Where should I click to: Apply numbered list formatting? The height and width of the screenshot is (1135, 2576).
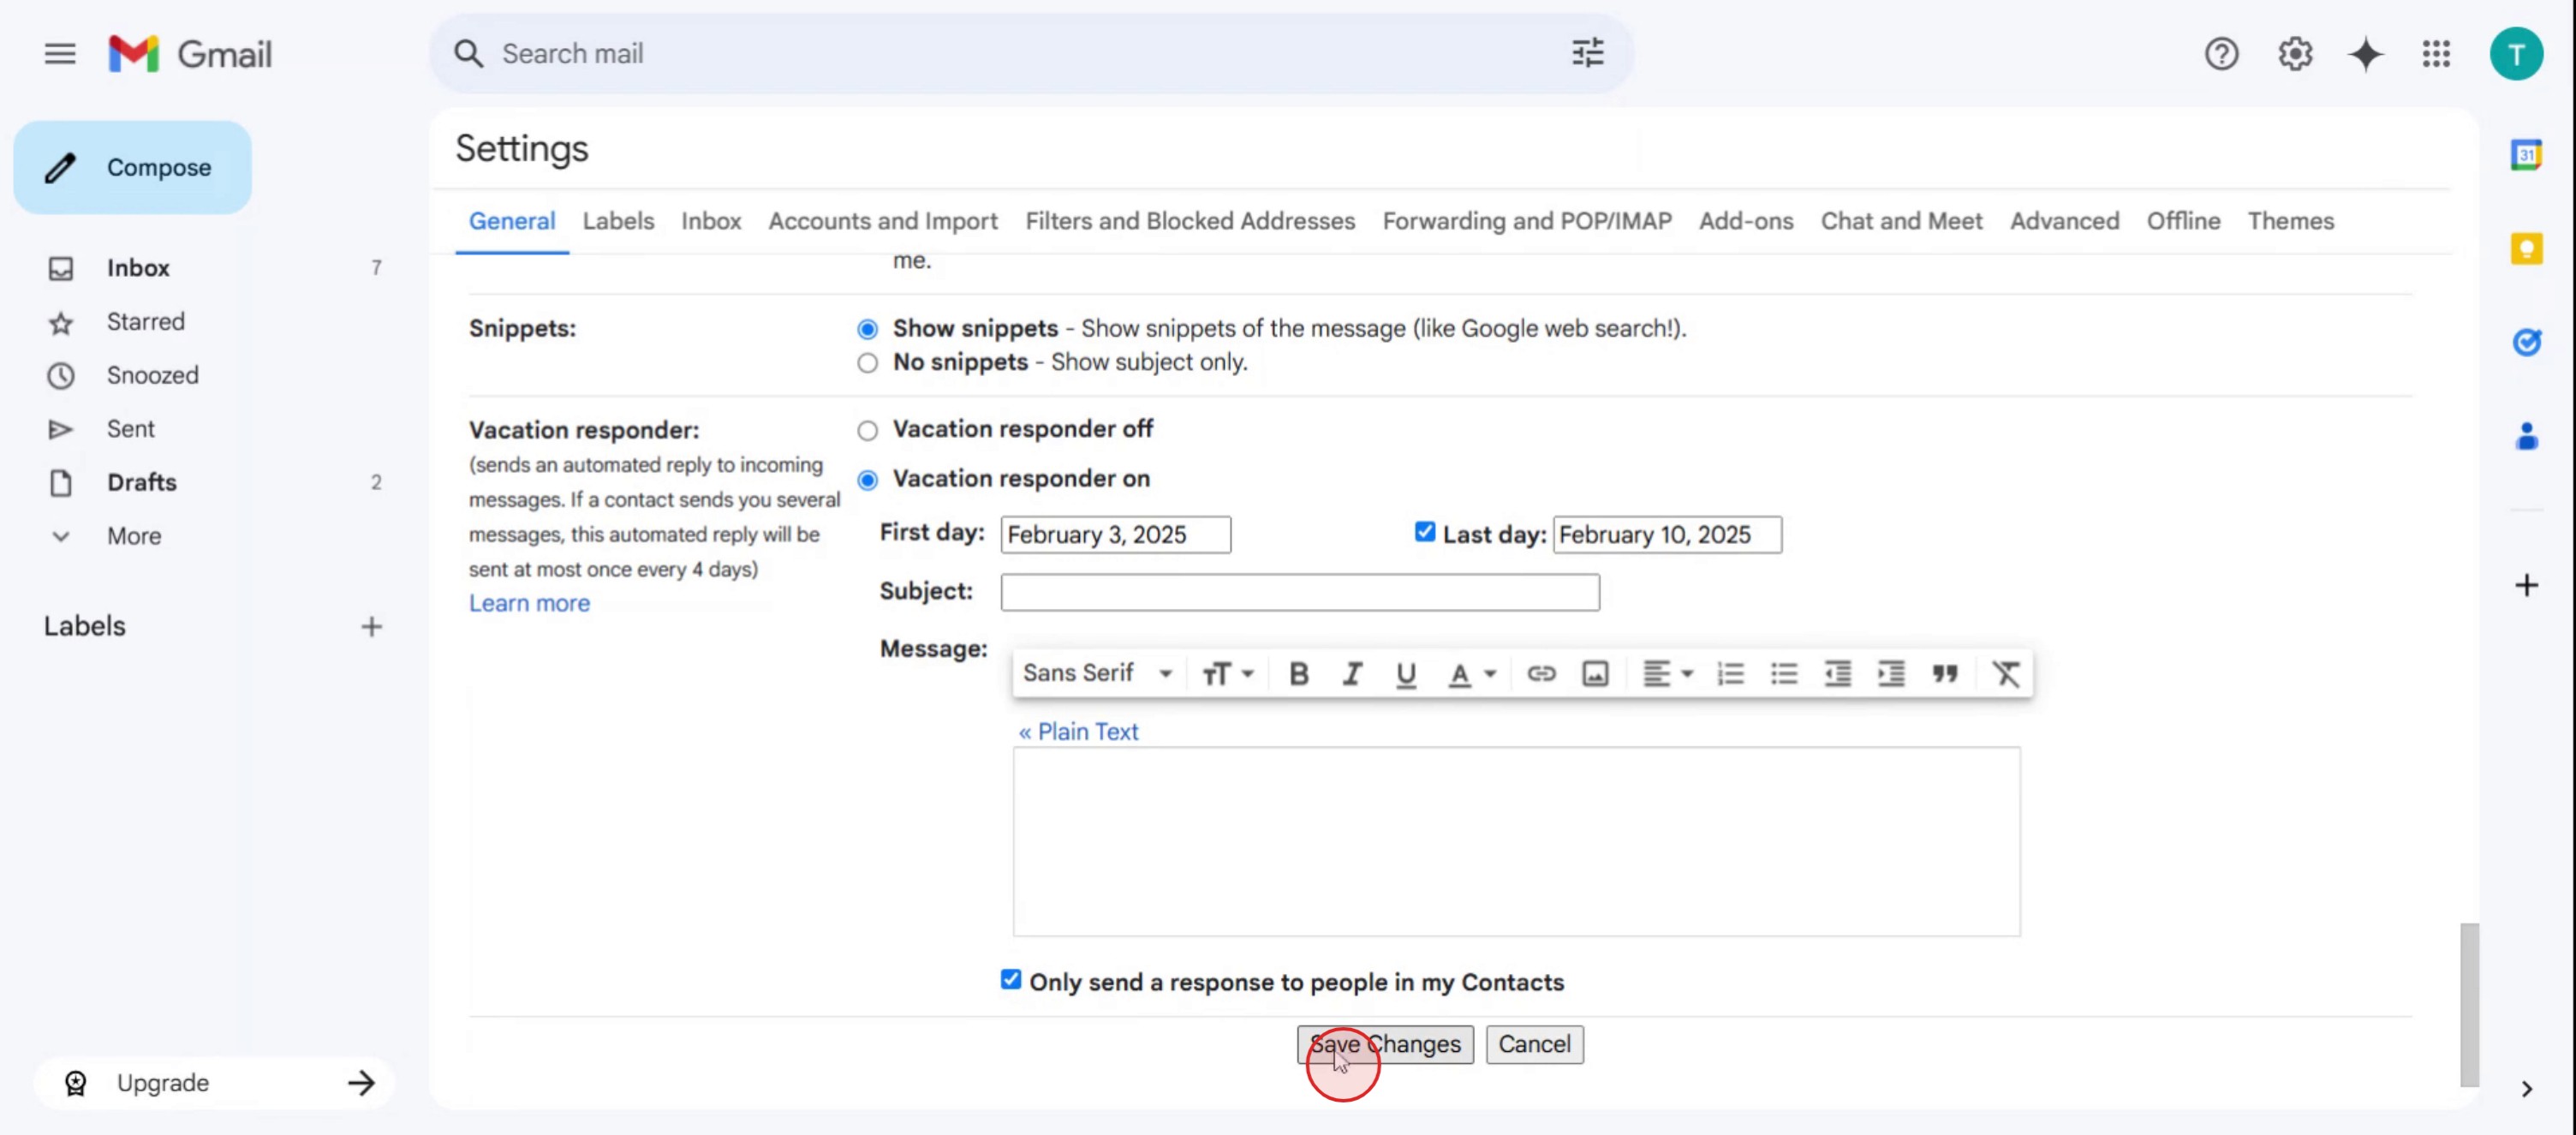(x=1730, y=674)
